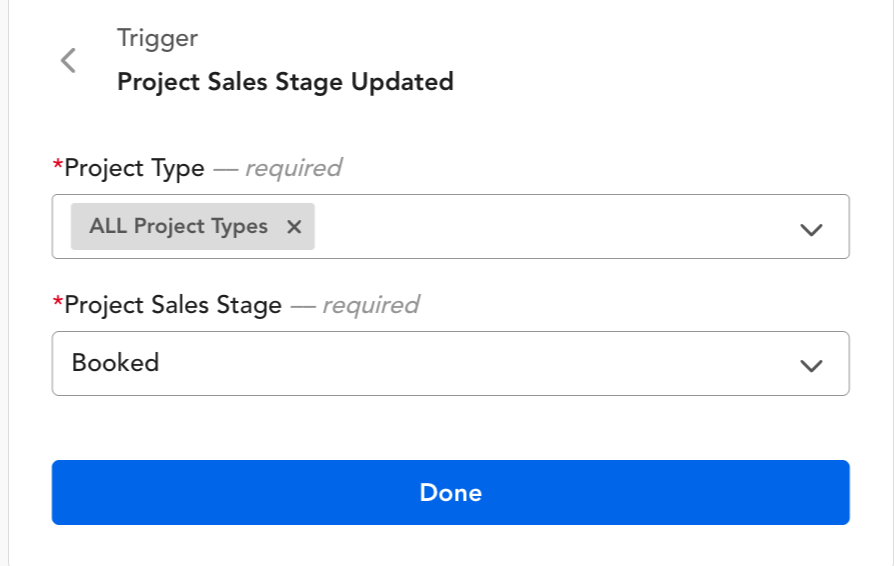Image resolution: width=894 pixels, height=566 pixels.
Task: Click empty space in Project Type field
Action: coord(550,227)
